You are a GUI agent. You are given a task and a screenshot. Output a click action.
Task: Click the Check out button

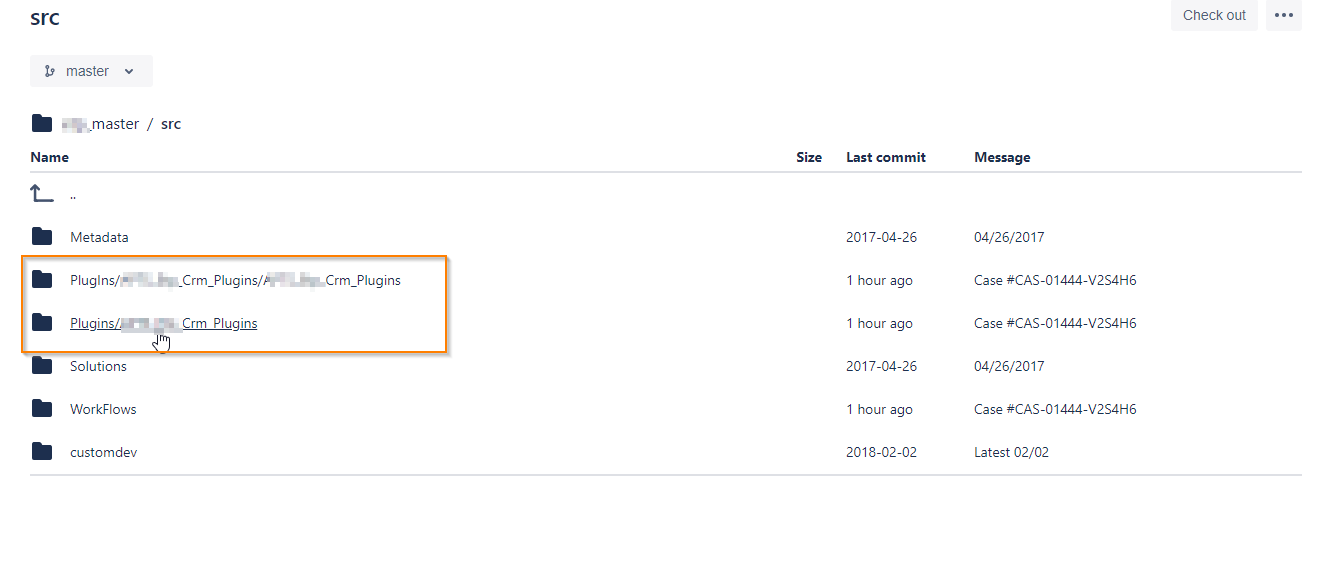click(1214, 15)
